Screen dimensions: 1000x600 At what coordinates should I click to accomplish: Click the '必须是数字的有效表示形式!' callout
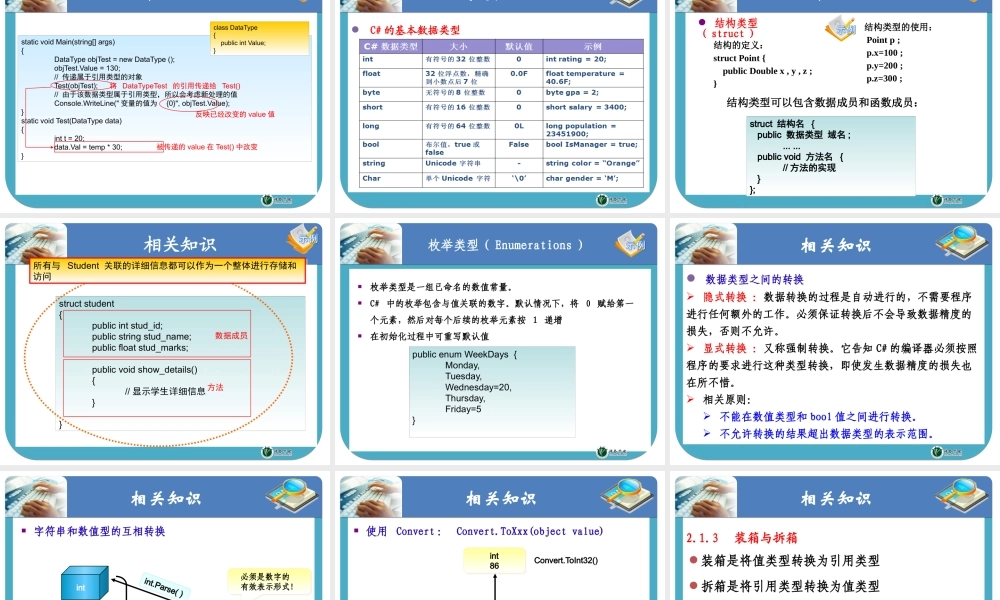point(268,581)
